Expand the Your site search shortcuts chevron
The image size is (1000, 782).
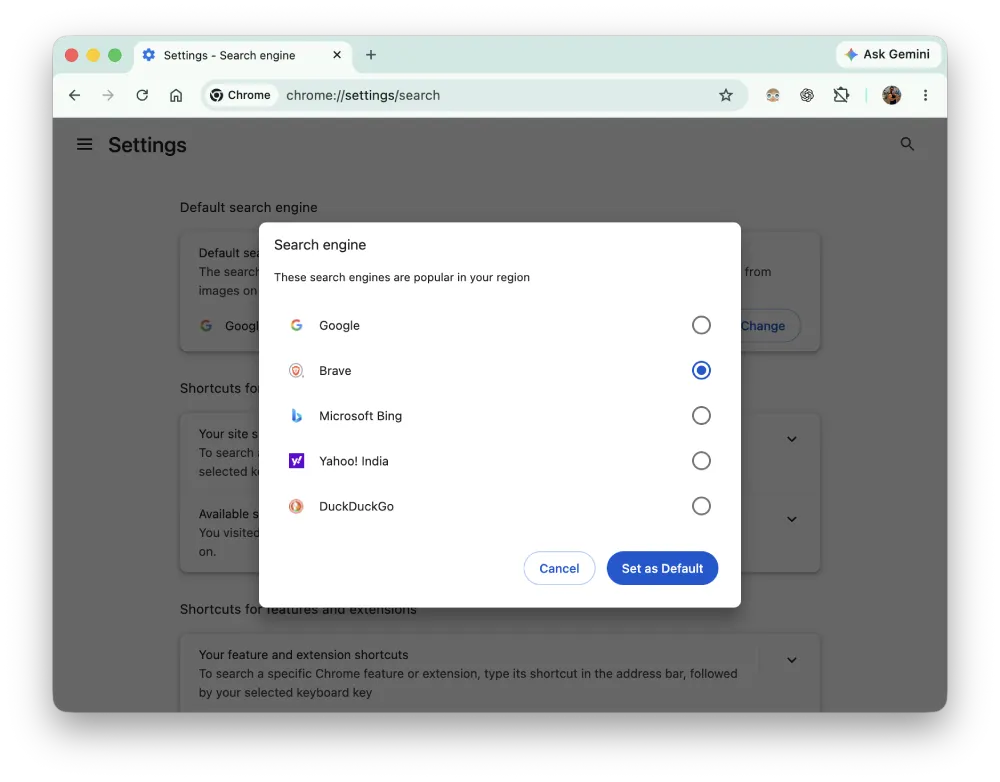point(791,439)
